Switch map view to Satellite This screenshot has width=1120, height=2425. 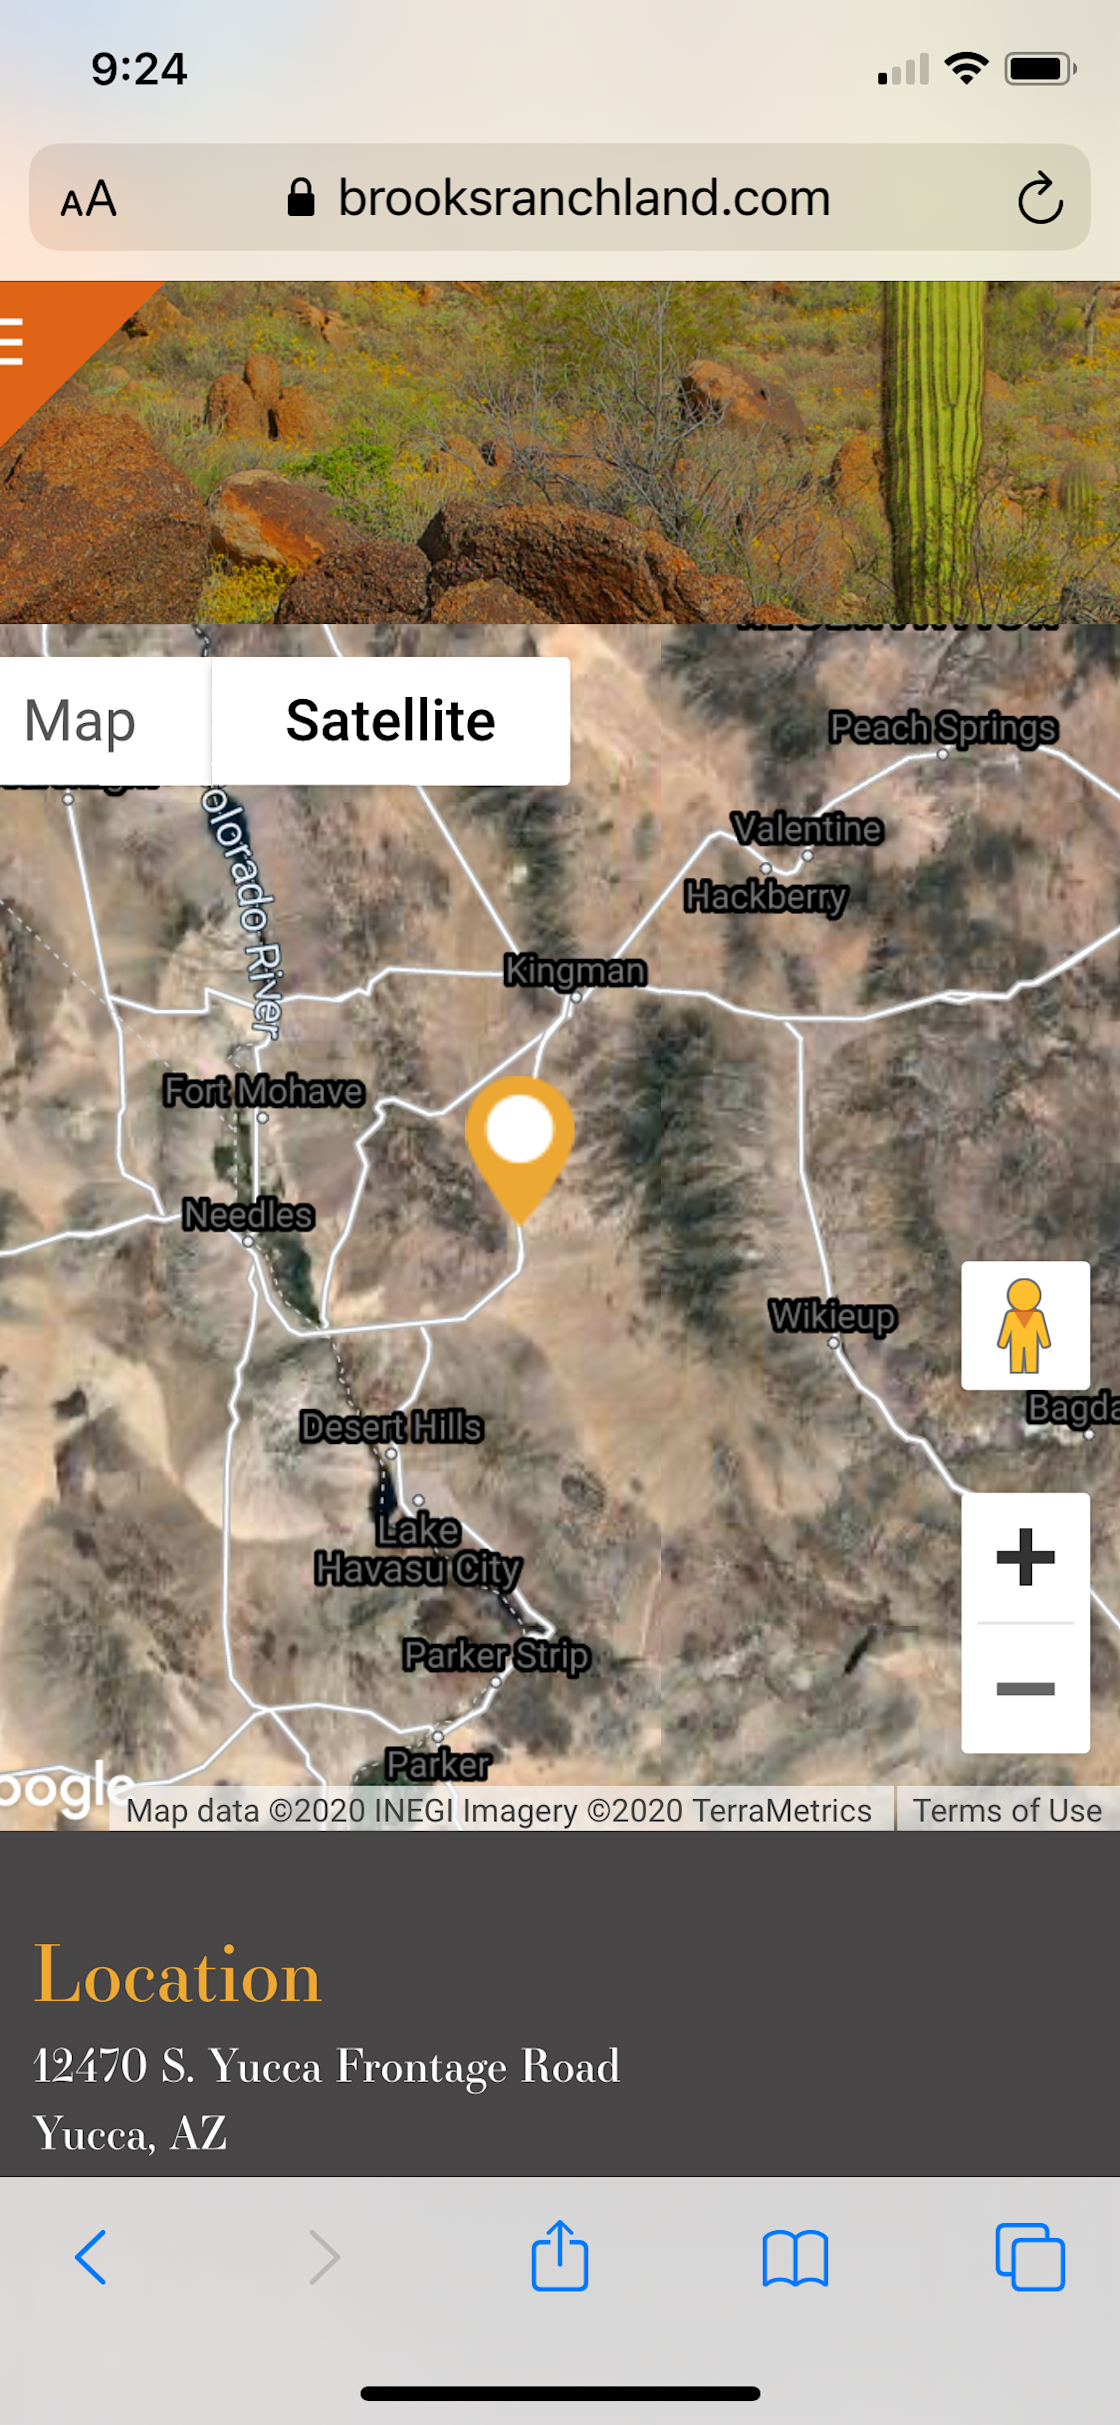coord(390,721)
